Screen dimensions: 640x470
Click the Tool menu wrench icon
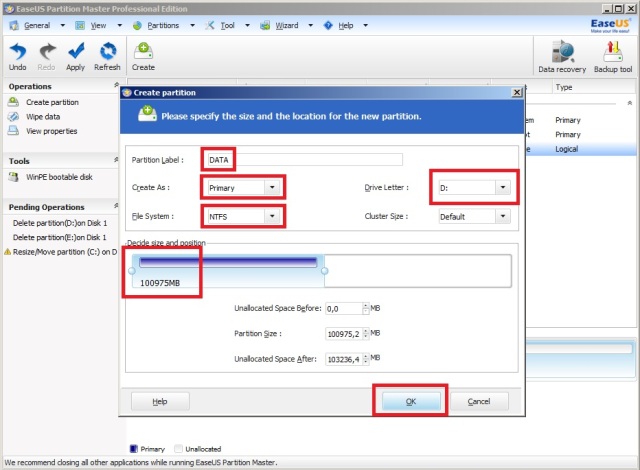coord(210,25)
